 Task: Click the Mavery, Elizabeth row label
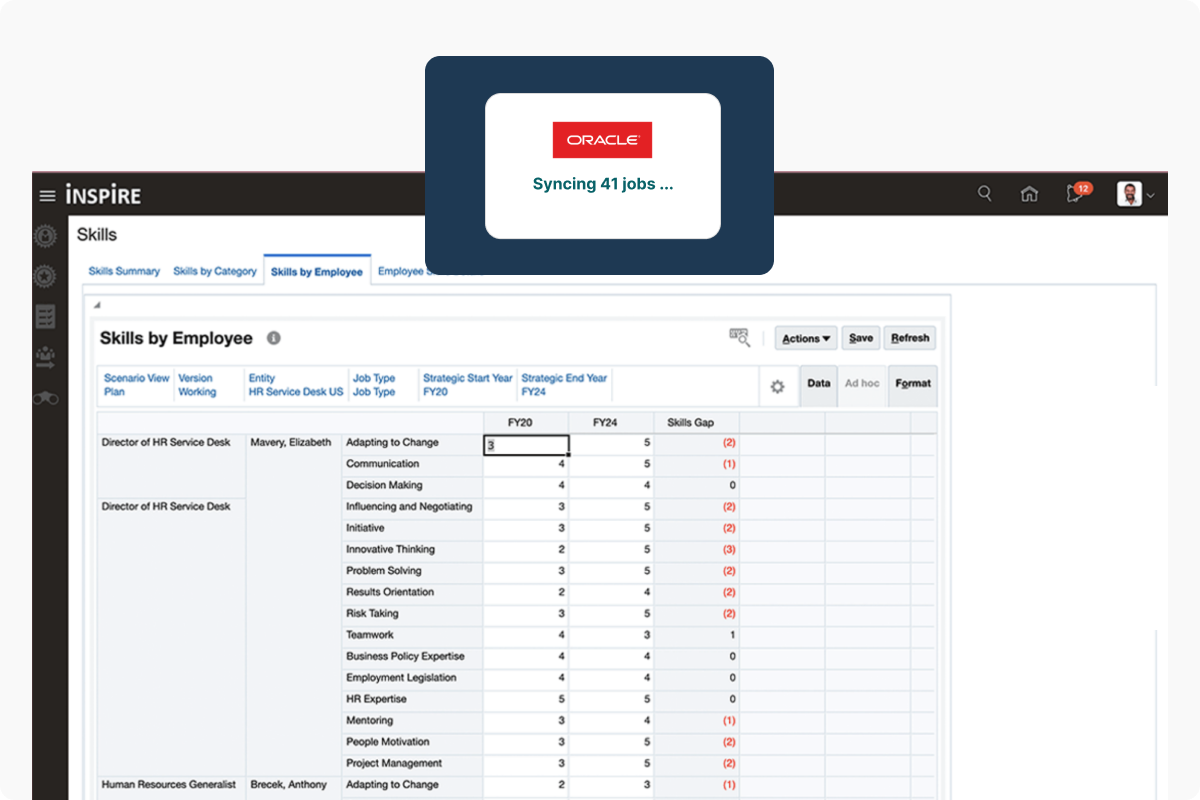point(290,442)
